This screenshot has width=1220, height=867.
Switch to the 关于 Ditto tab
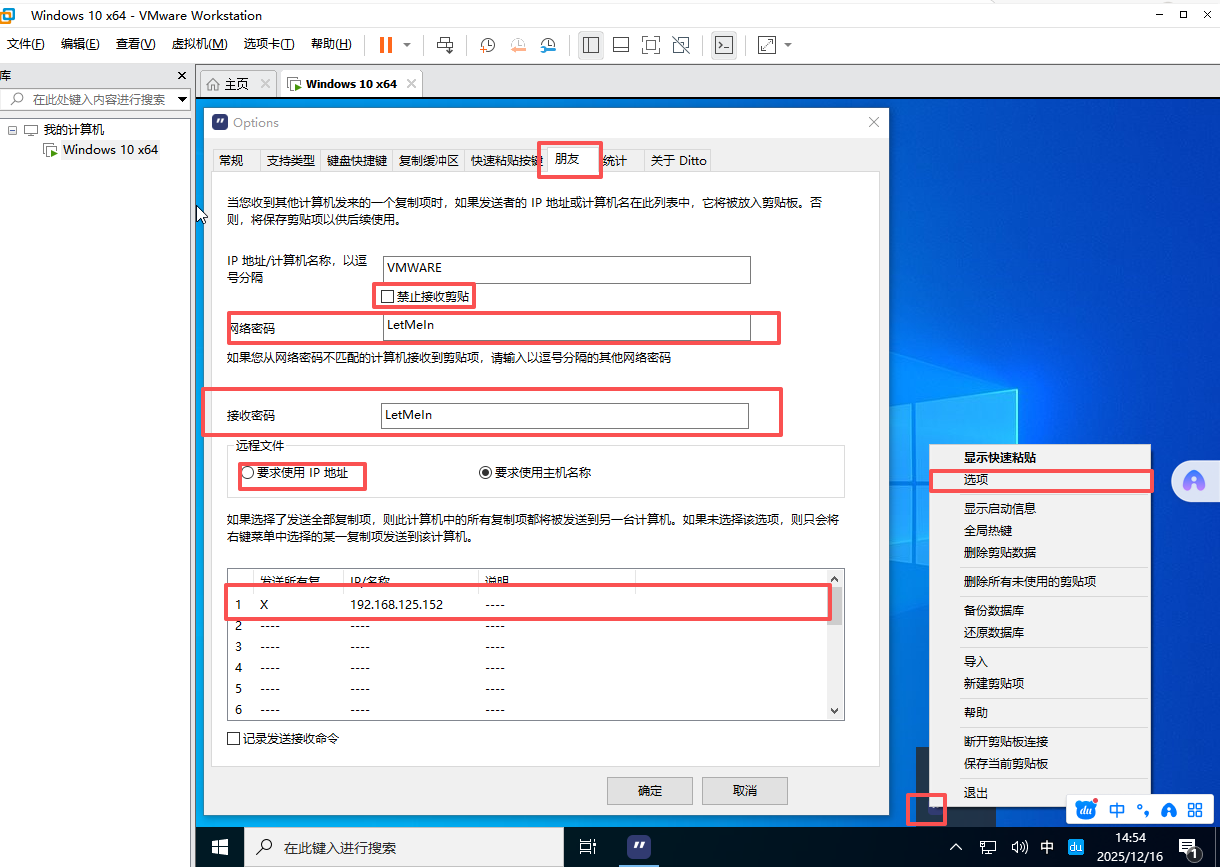point(678,160)
